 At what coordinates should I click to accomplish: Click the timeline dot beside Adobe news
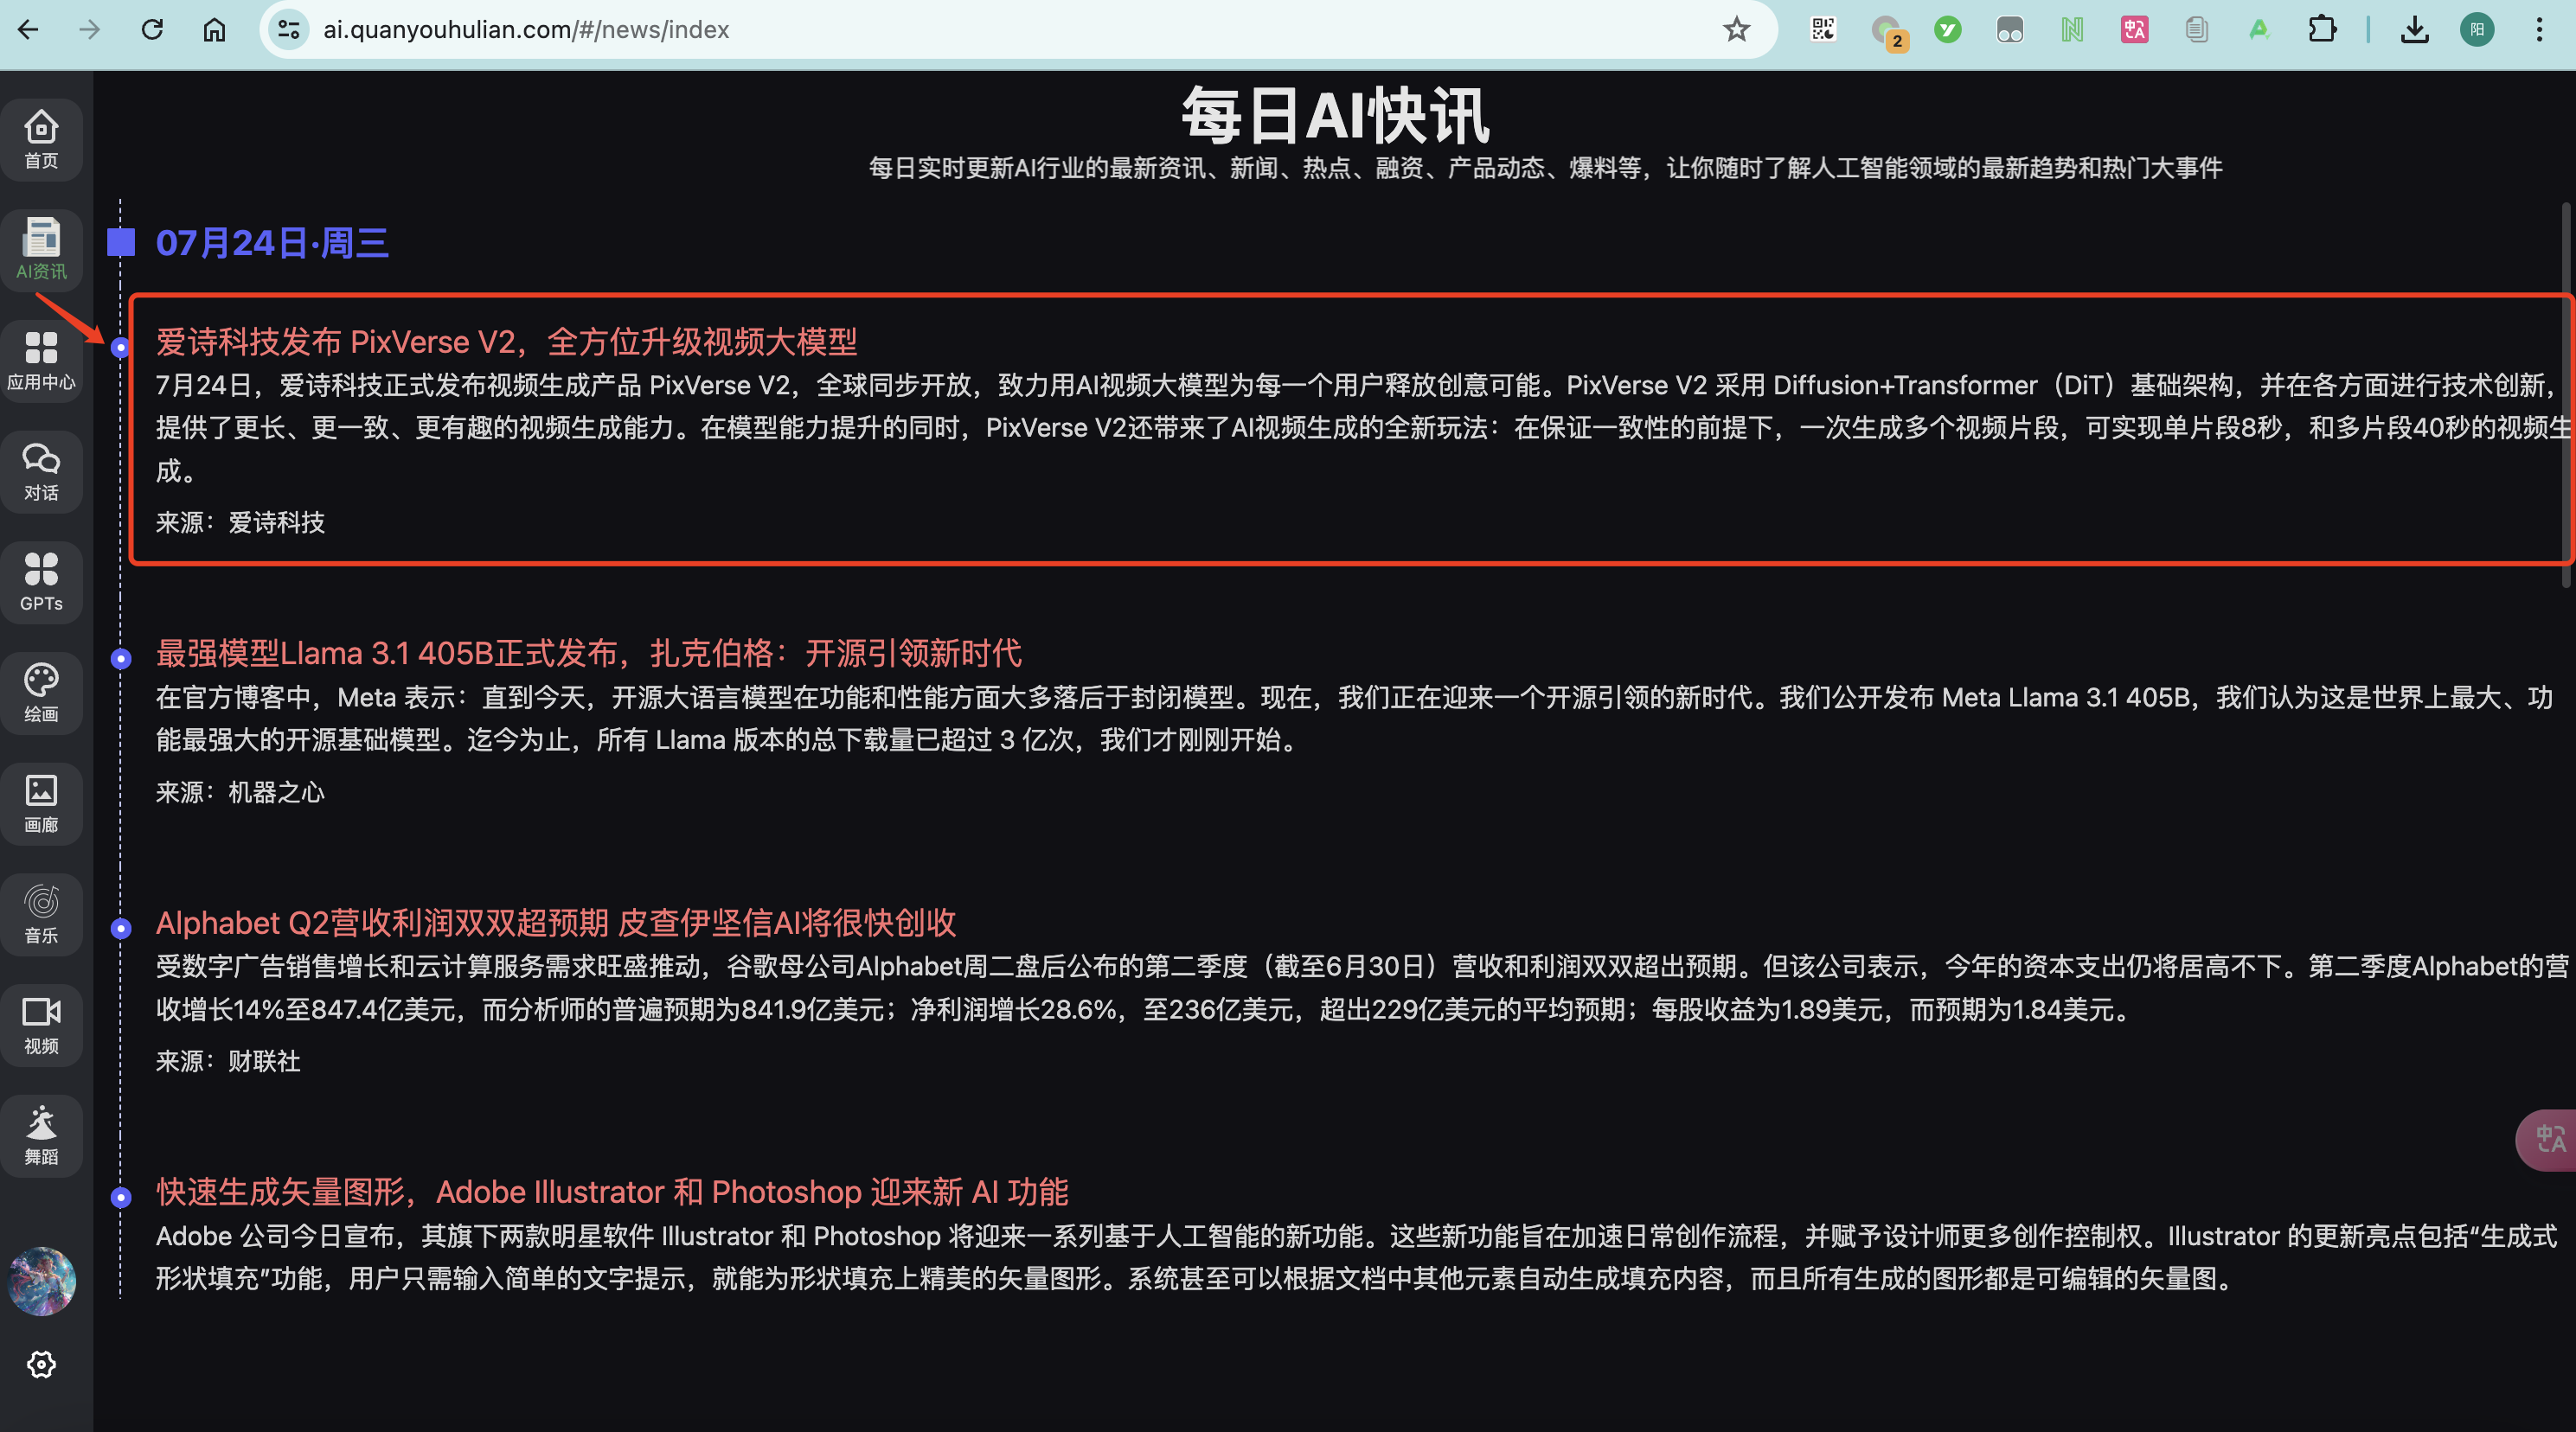(121, 1197)
